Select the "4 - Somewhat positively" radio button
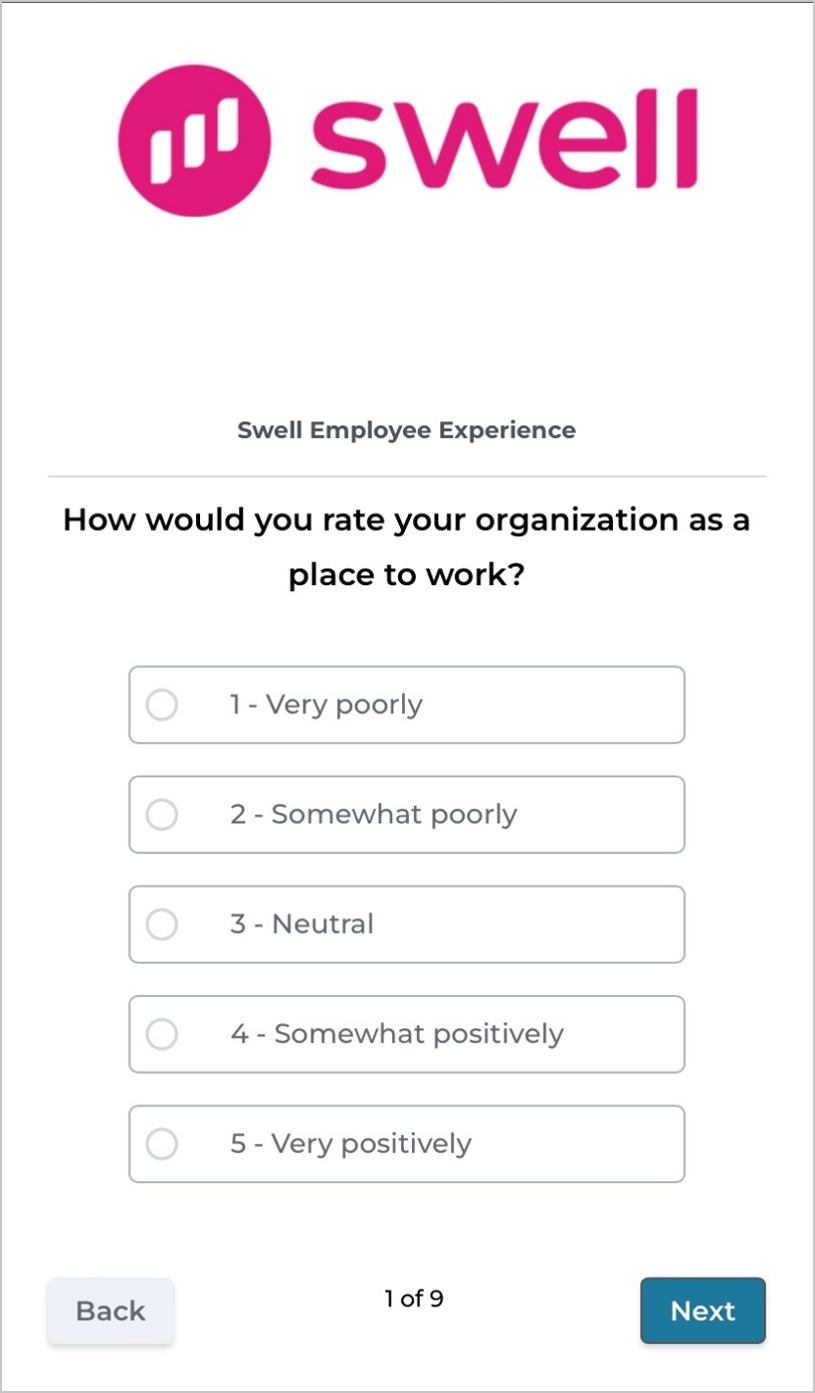Screen dimensions: 815x1393 pyautogui.click(x=161, y=1034)
